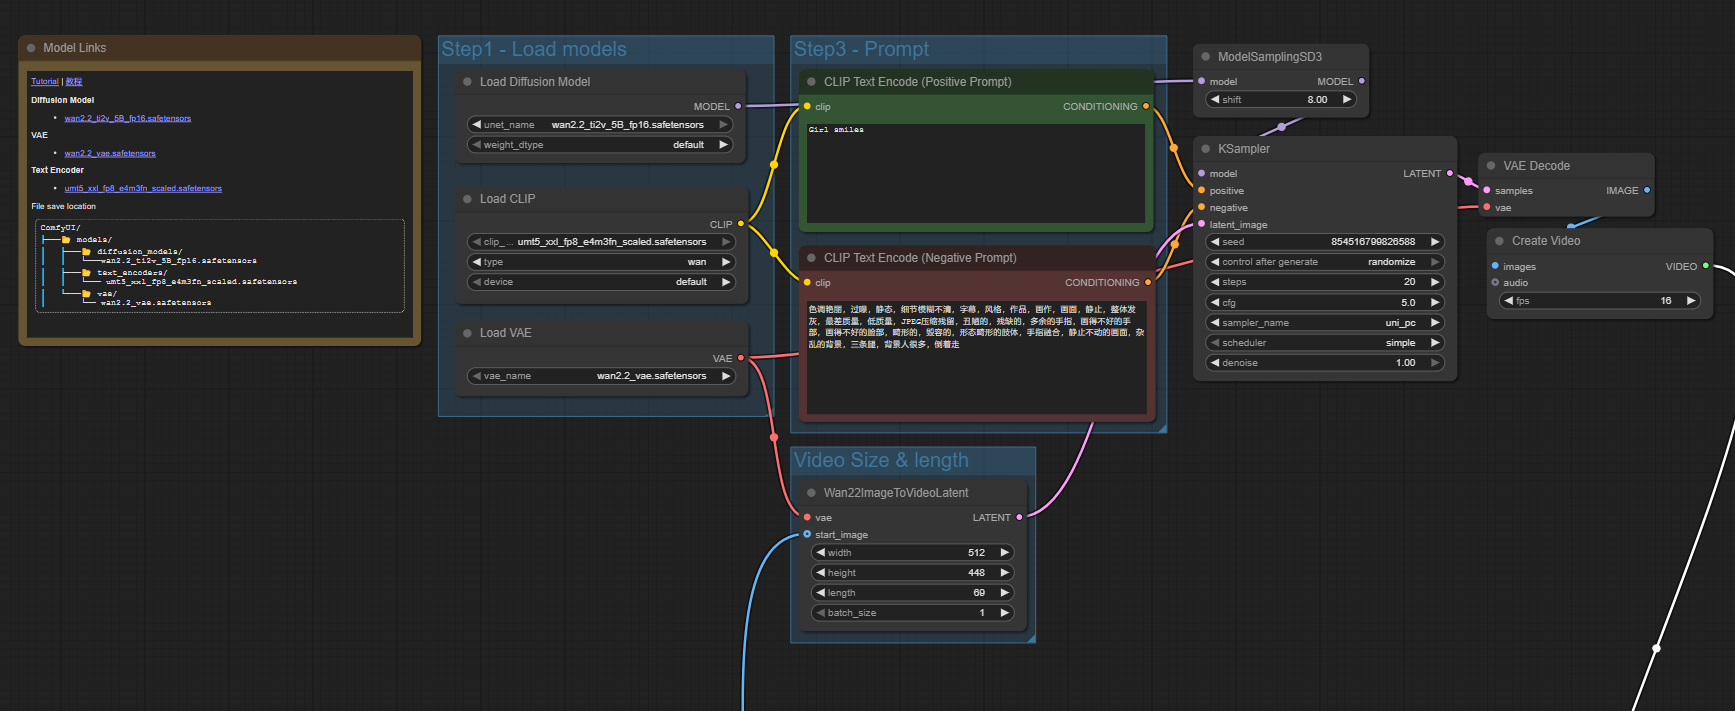Viewport: 1735px width, 711px height.
Task: Open the wan2.2_ti2v_5B_fp16.safetensors download link
Action: pyautogui.click(x=128, y=118)
